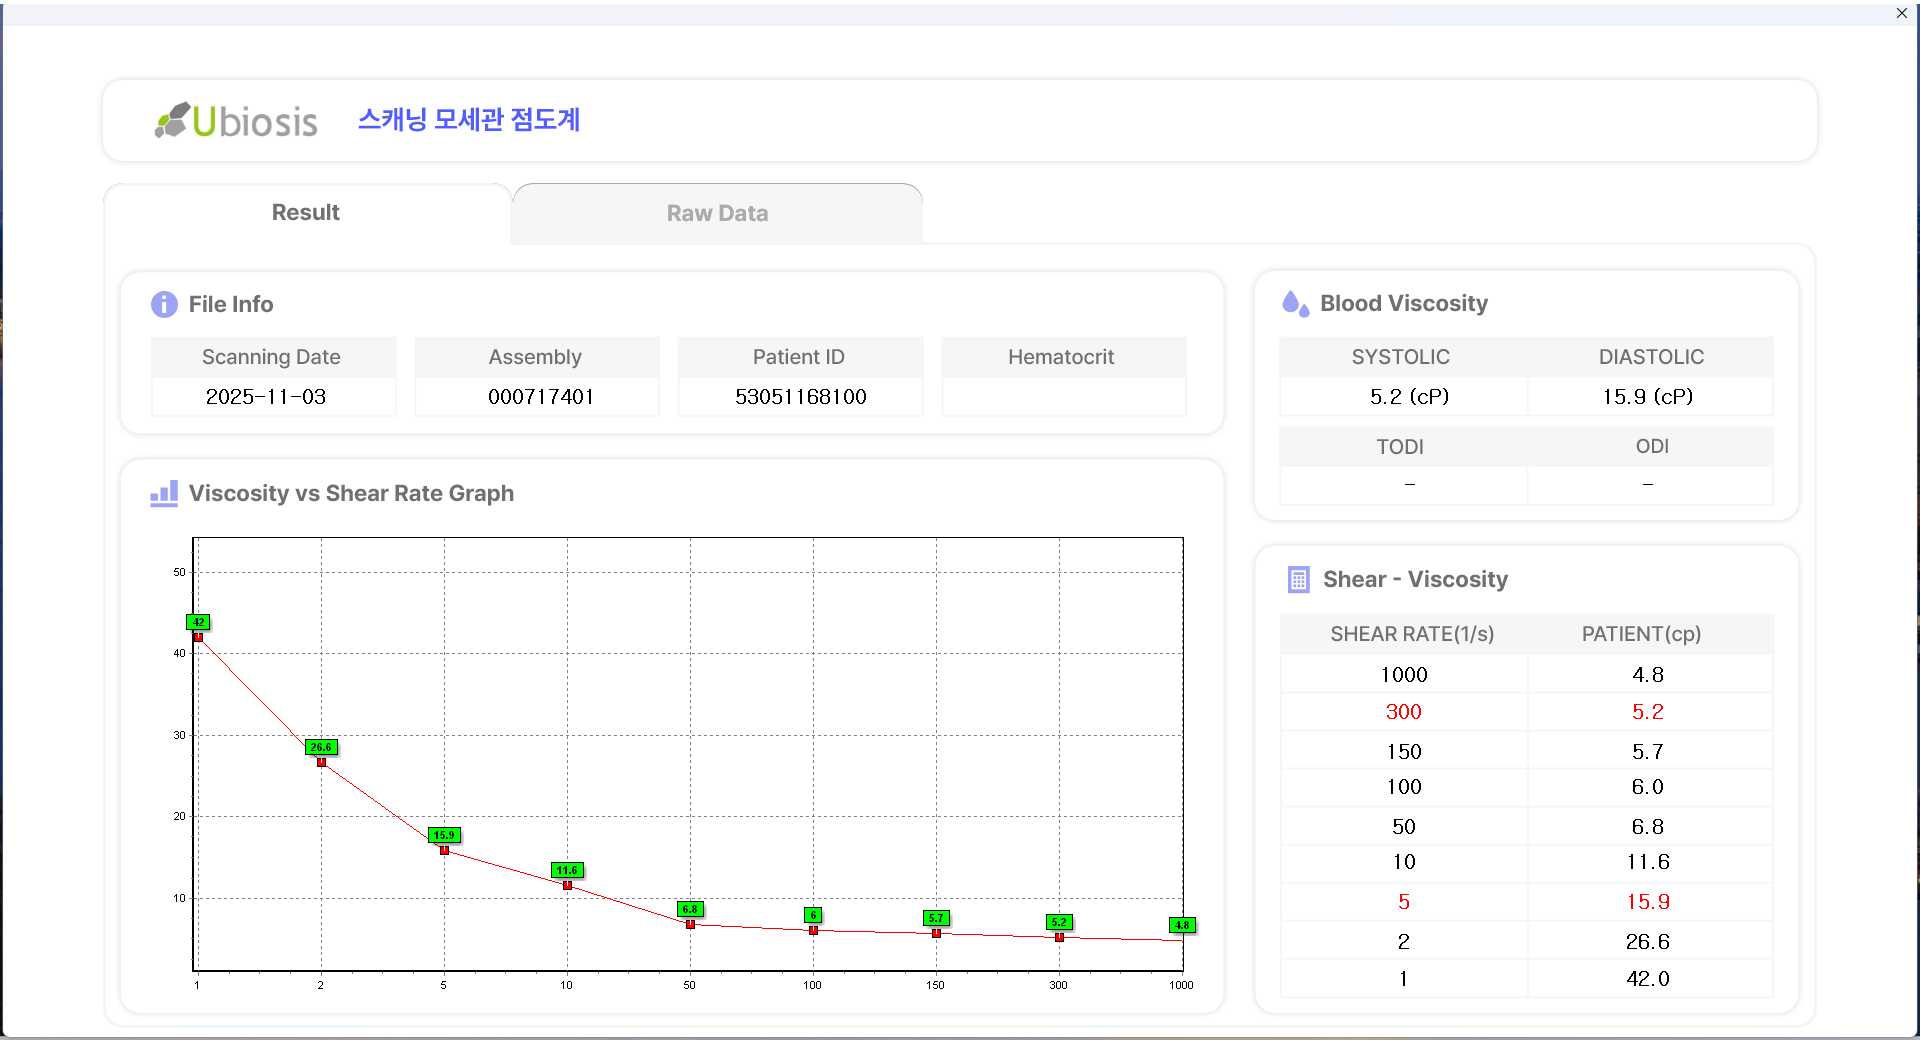1920x1040 pixels.
Task: Select the red shear rate 300 row
Action: (x=1403, y=712)
